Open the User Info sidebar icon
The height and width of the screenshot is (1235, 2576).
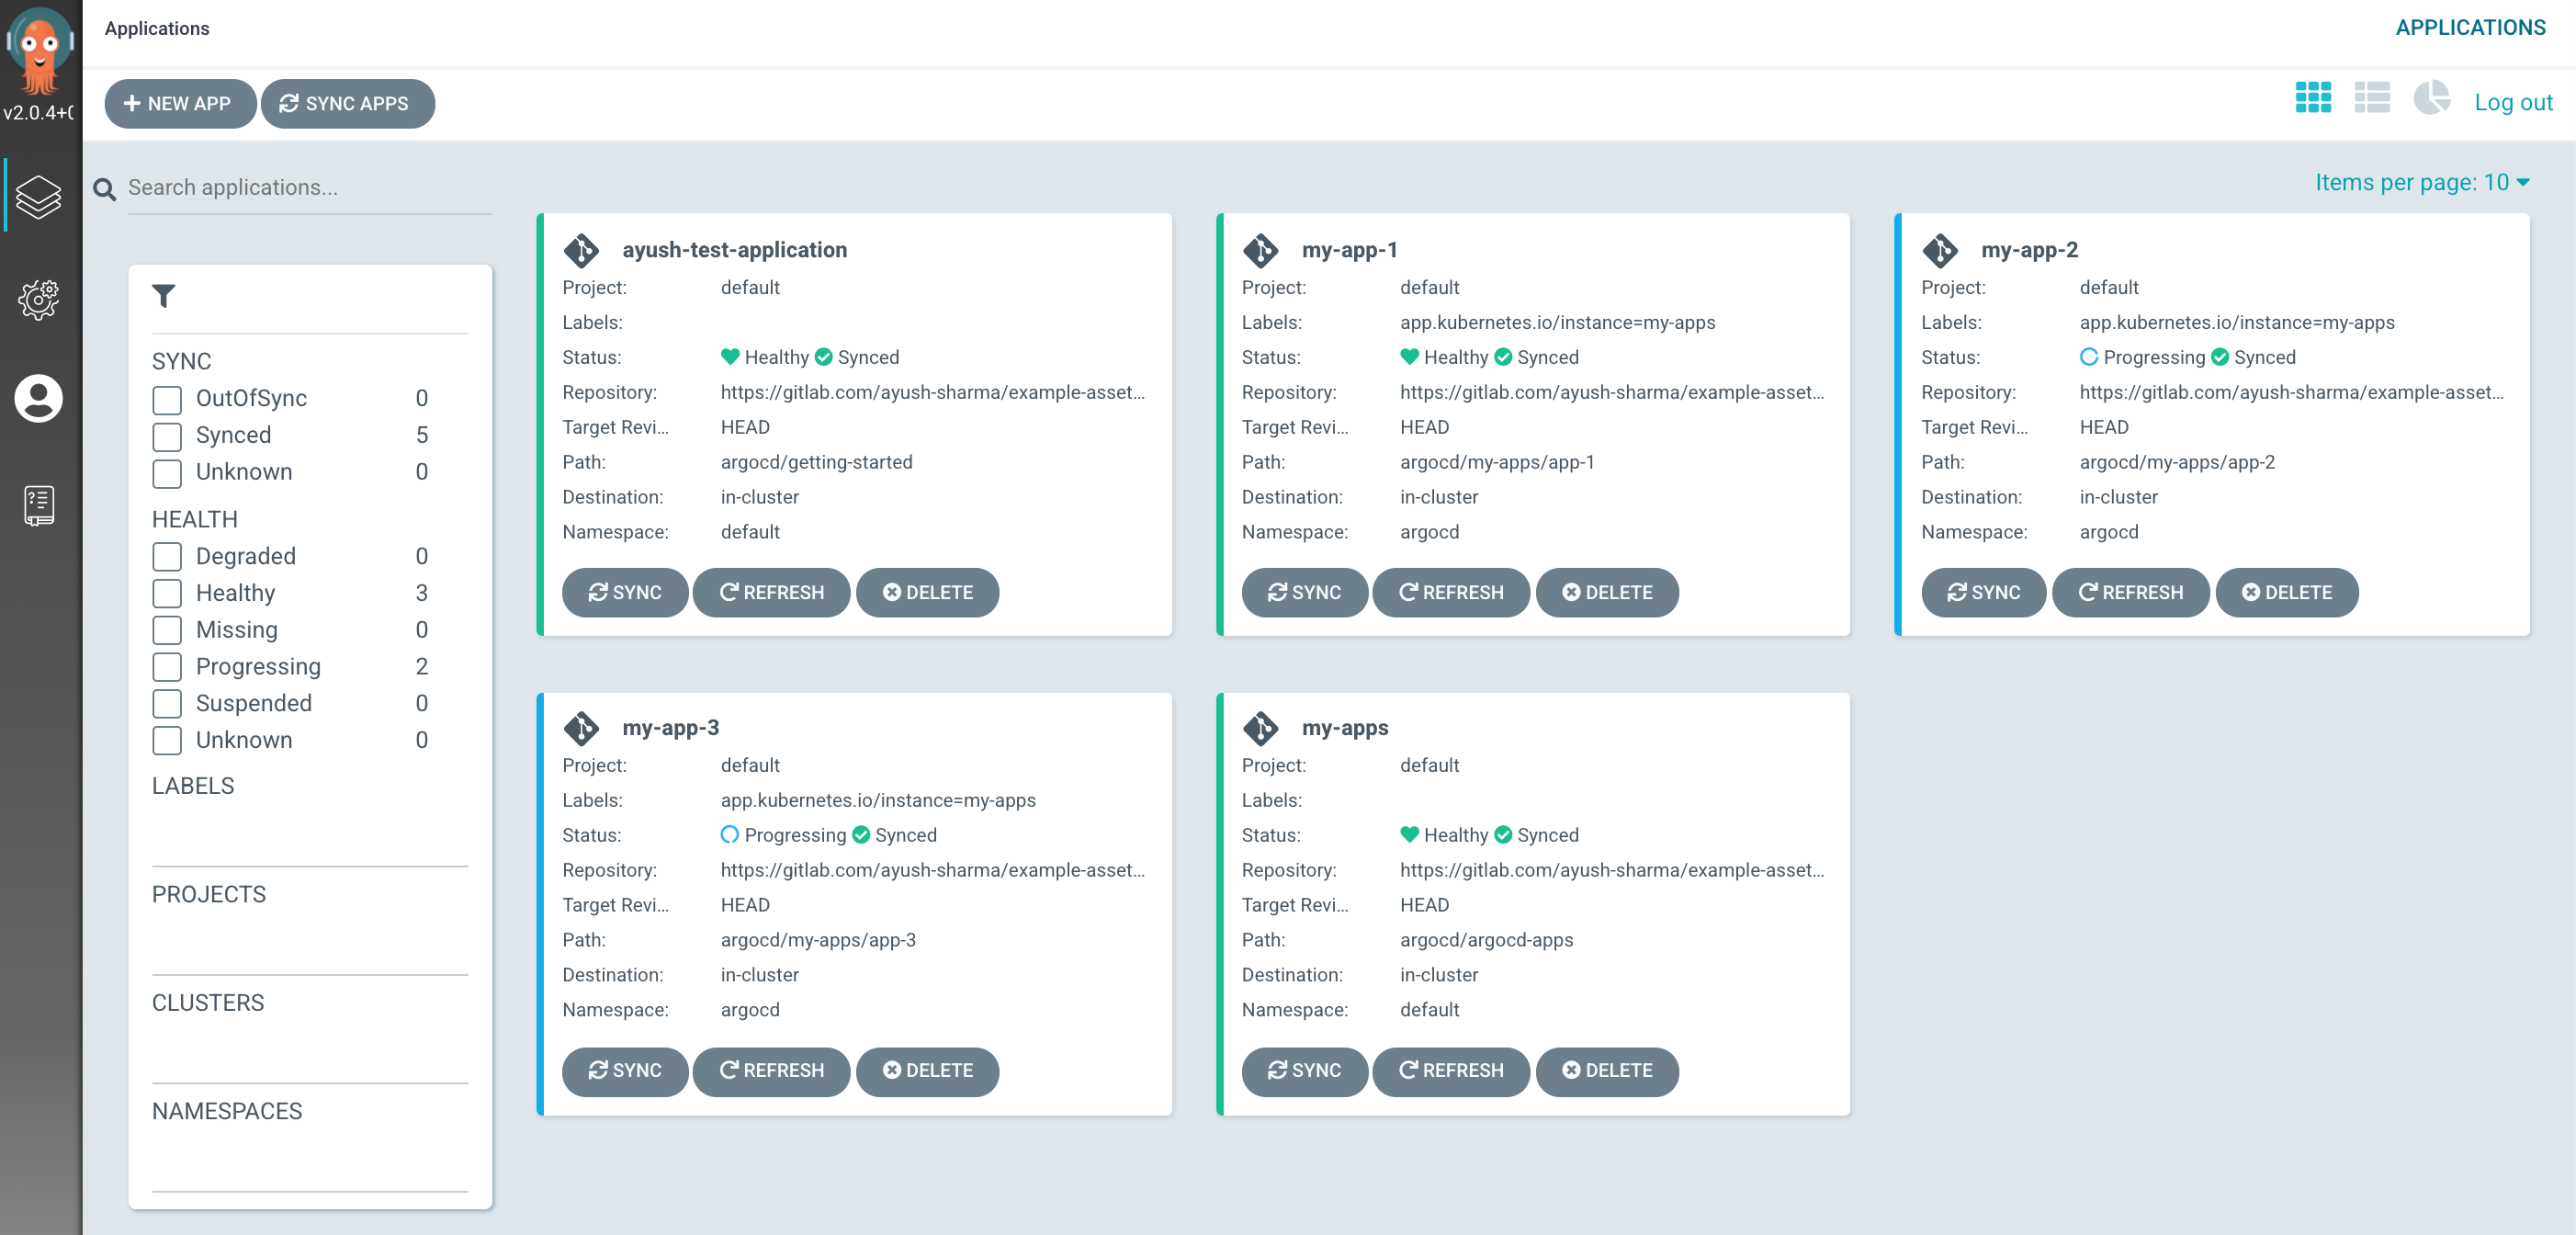coord(39,399)
